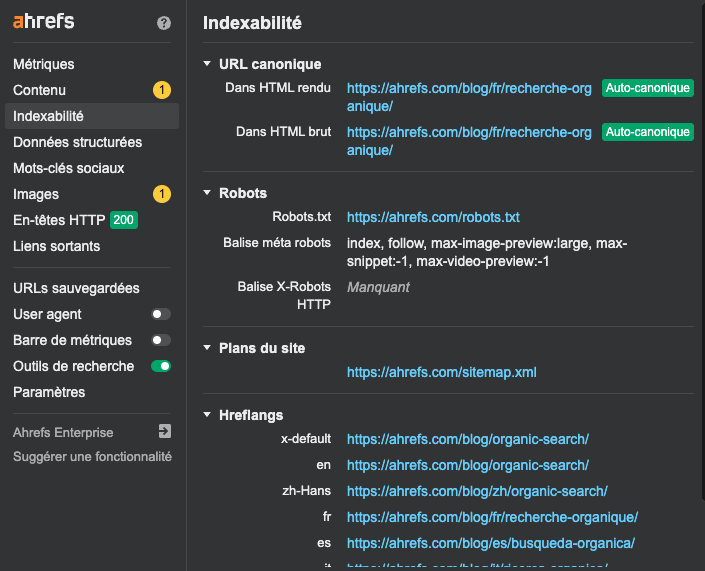Viewport: 705px width, 571px height.
Task: Open the x-default hreflang URL
Action: tap(468, 439)
